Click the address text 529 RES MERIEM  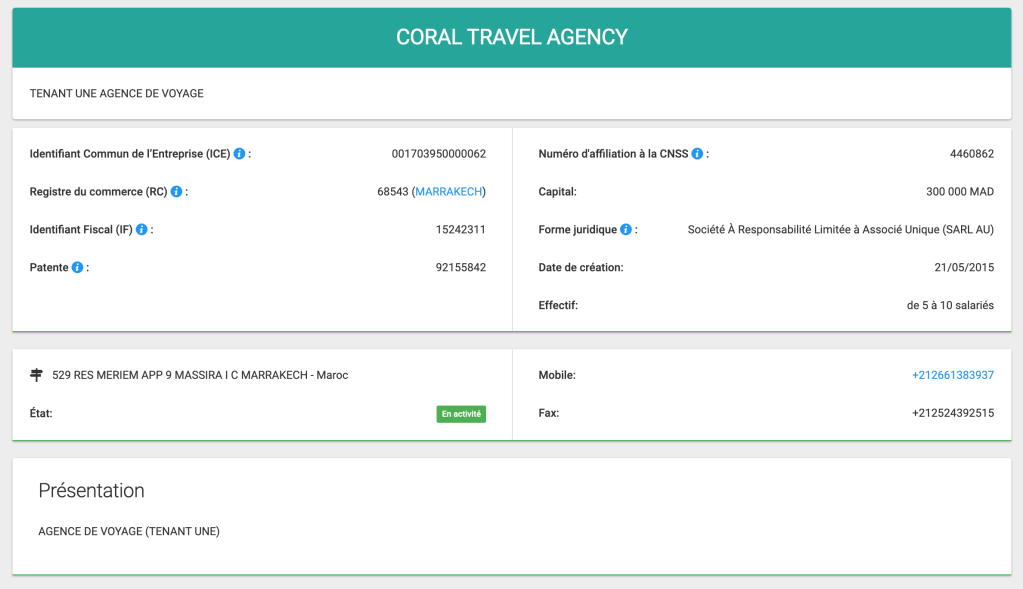click(x=200, y=375)
